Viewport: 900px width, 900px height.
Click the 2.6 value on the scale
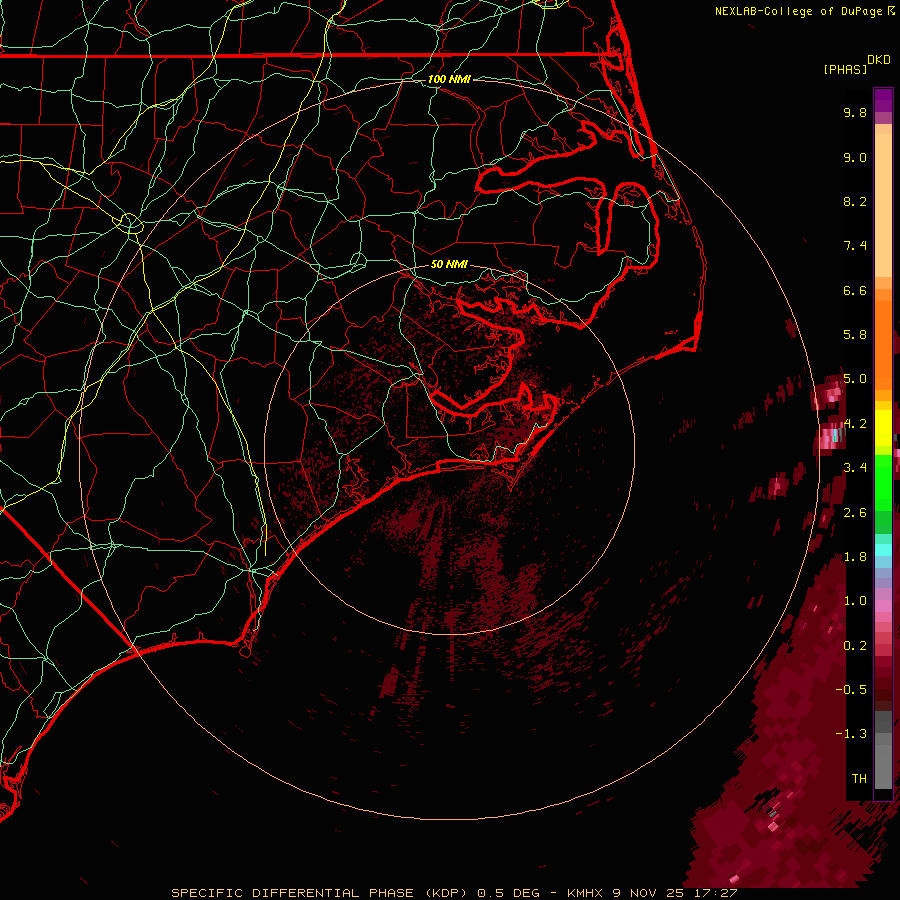coord(855,513)
